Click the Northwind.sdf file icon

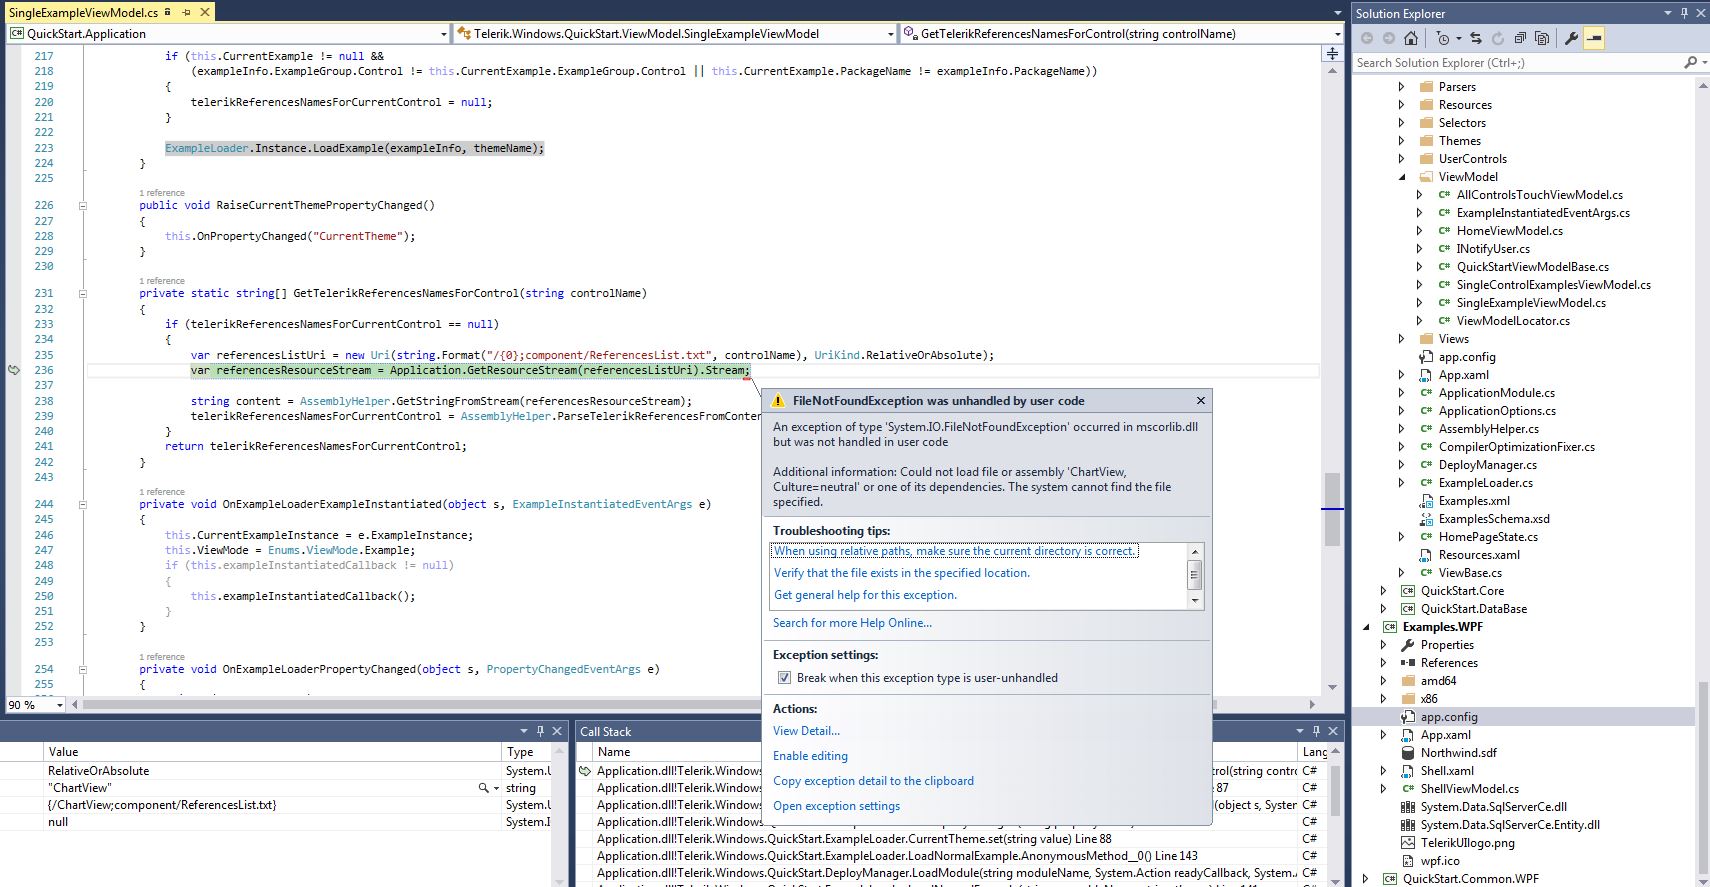(1408, 753)
